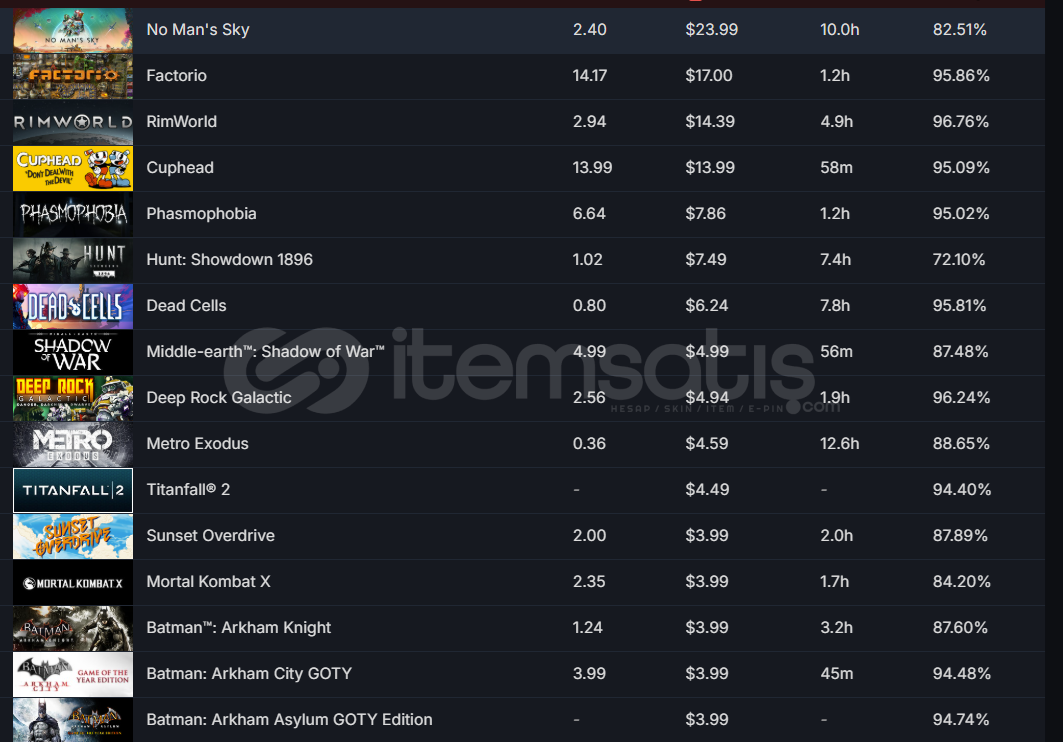The width and height of the screenshot is (1063, 742).
Task: Click the 87.48% rating for Shadow of War
Action: [961, 352]
